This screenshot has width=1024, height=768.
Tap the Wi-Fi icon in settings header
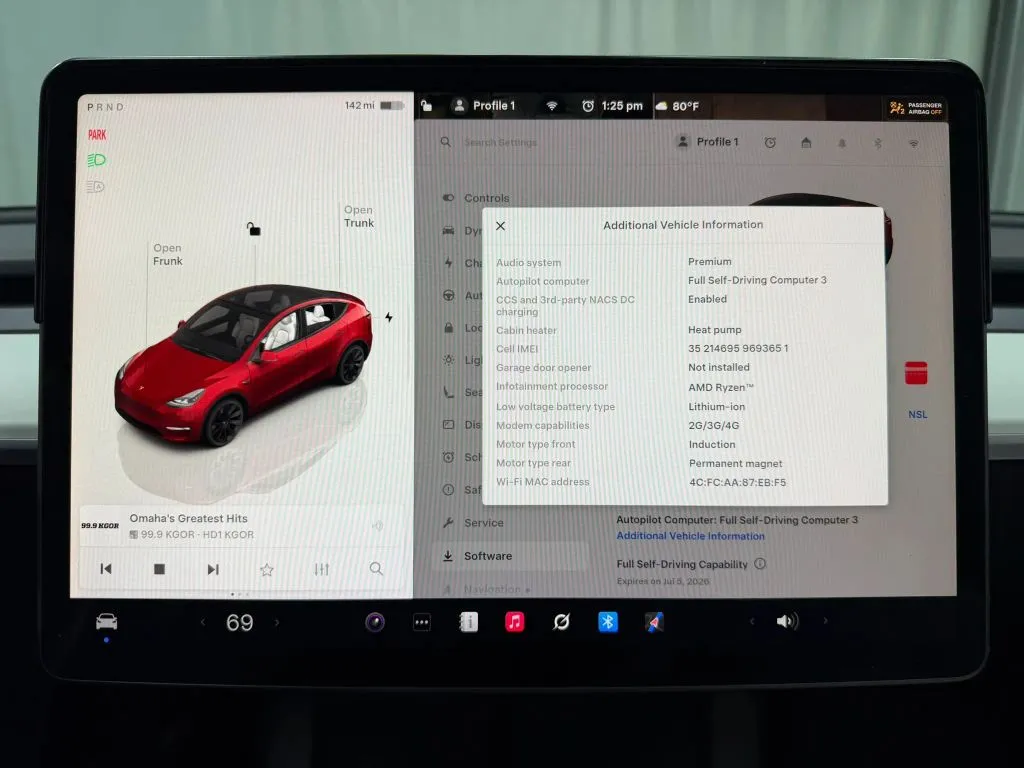[914, 143]
